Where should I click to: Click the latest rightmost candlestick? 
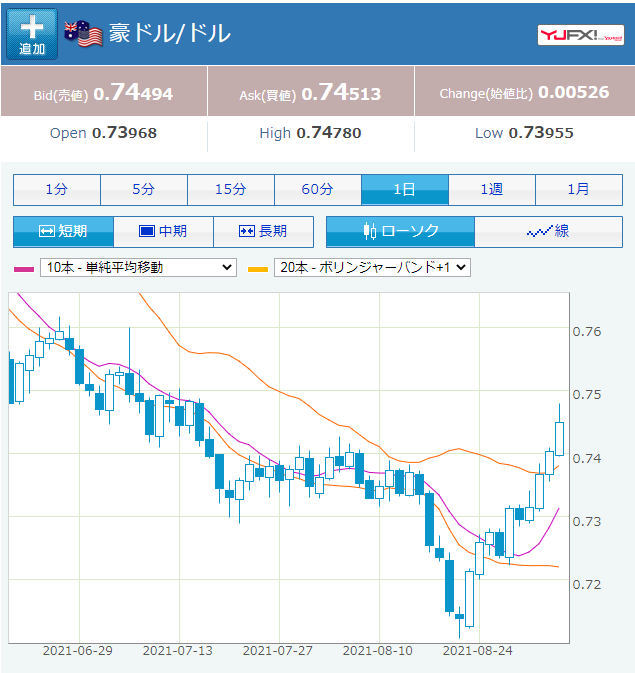[559, 439]
